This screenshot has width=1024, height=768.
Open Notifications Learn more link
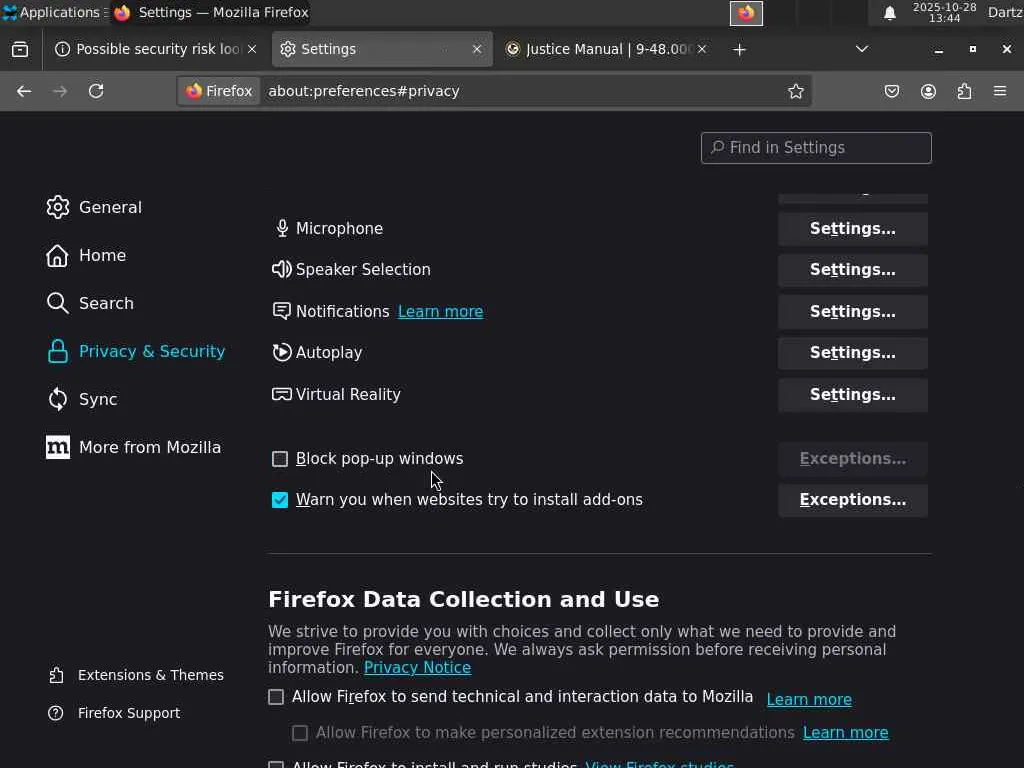(x=440, y=312)
